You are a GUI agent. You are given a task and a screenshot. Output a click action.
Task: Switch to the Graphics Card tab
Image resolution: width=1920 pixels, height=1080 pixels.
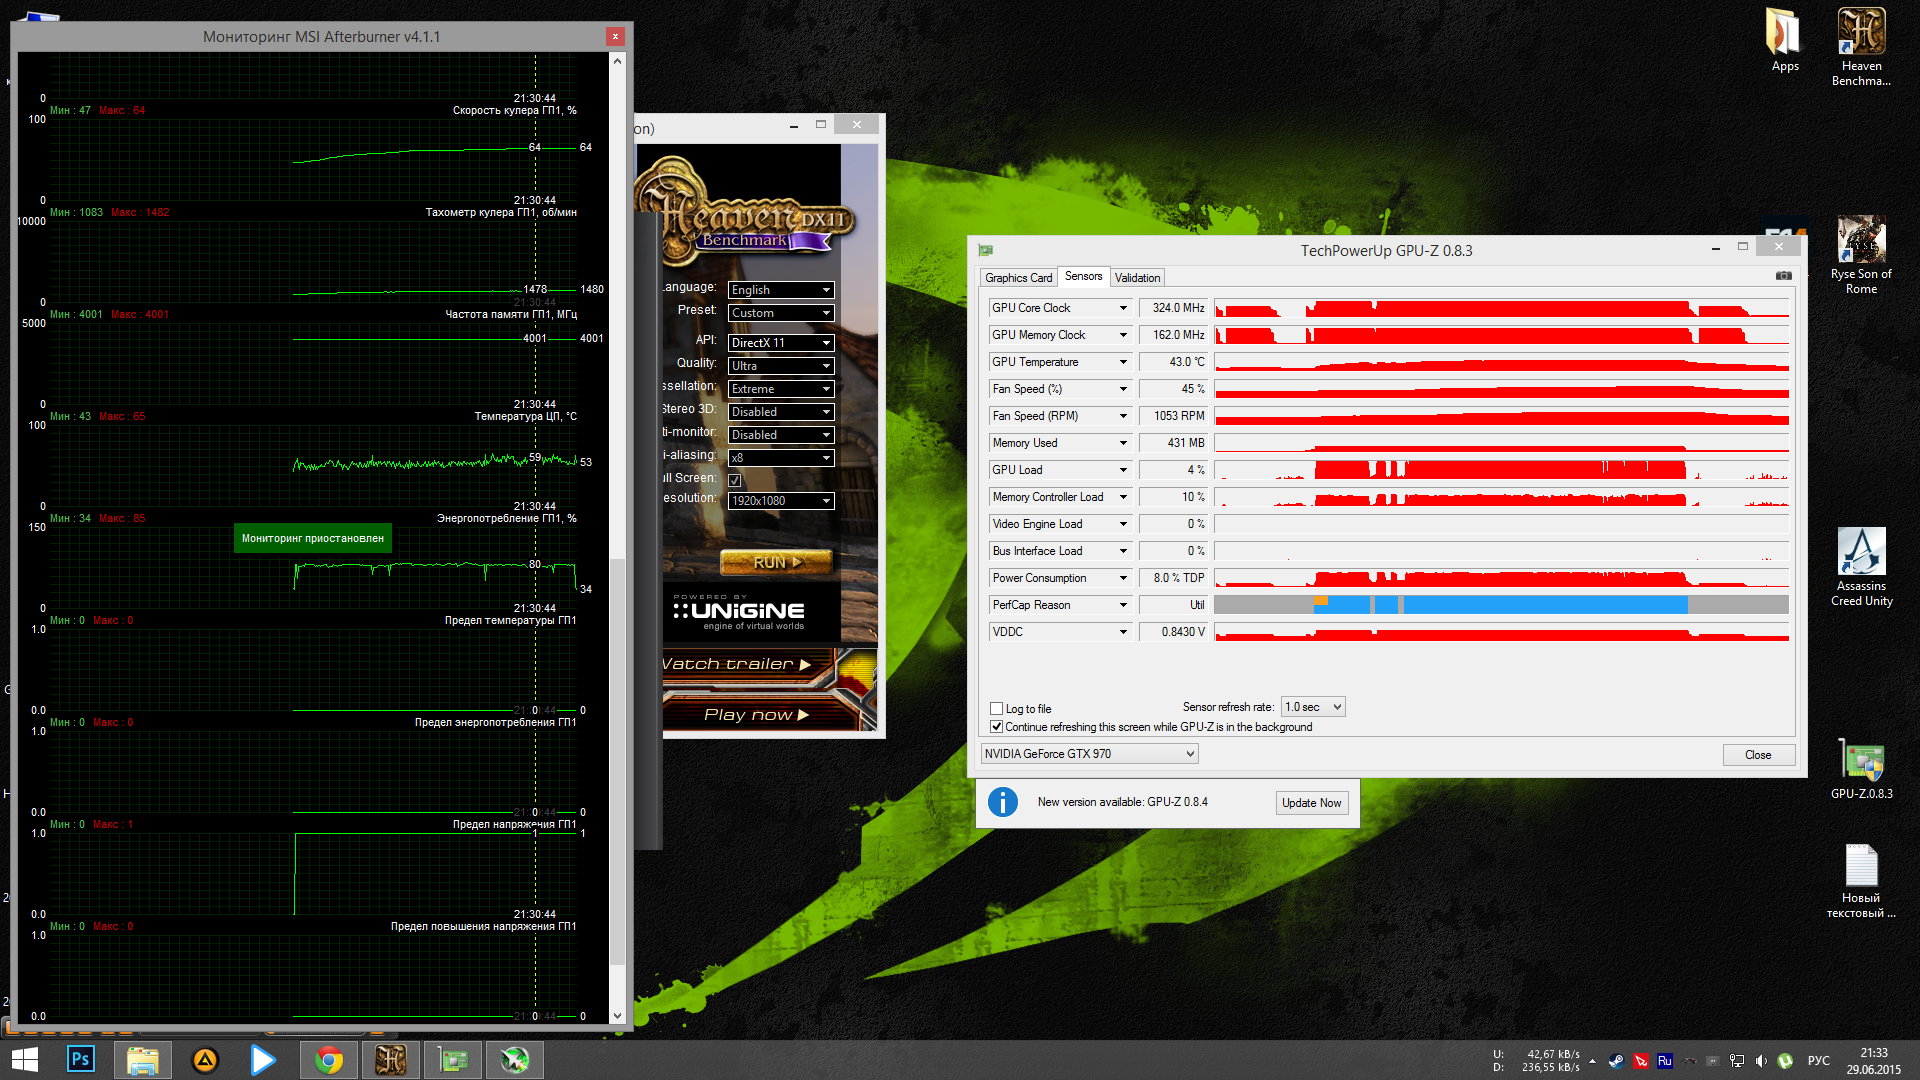pos(1018,278)
